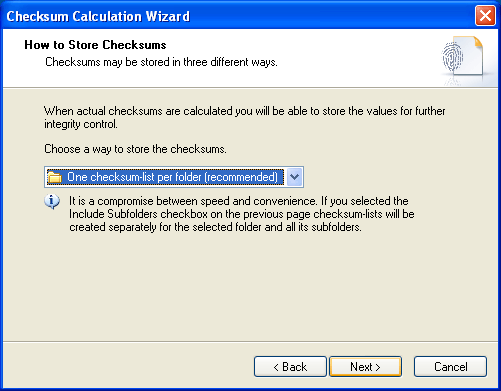Click the blue info balloon icon
The image size is (501, 391).
point(52,202)
